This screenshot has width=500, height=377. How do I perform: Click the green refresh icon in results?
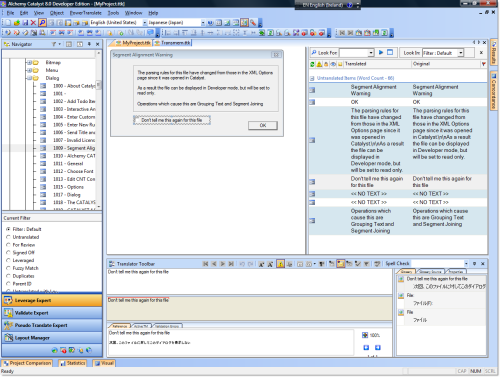coord(312,64)
